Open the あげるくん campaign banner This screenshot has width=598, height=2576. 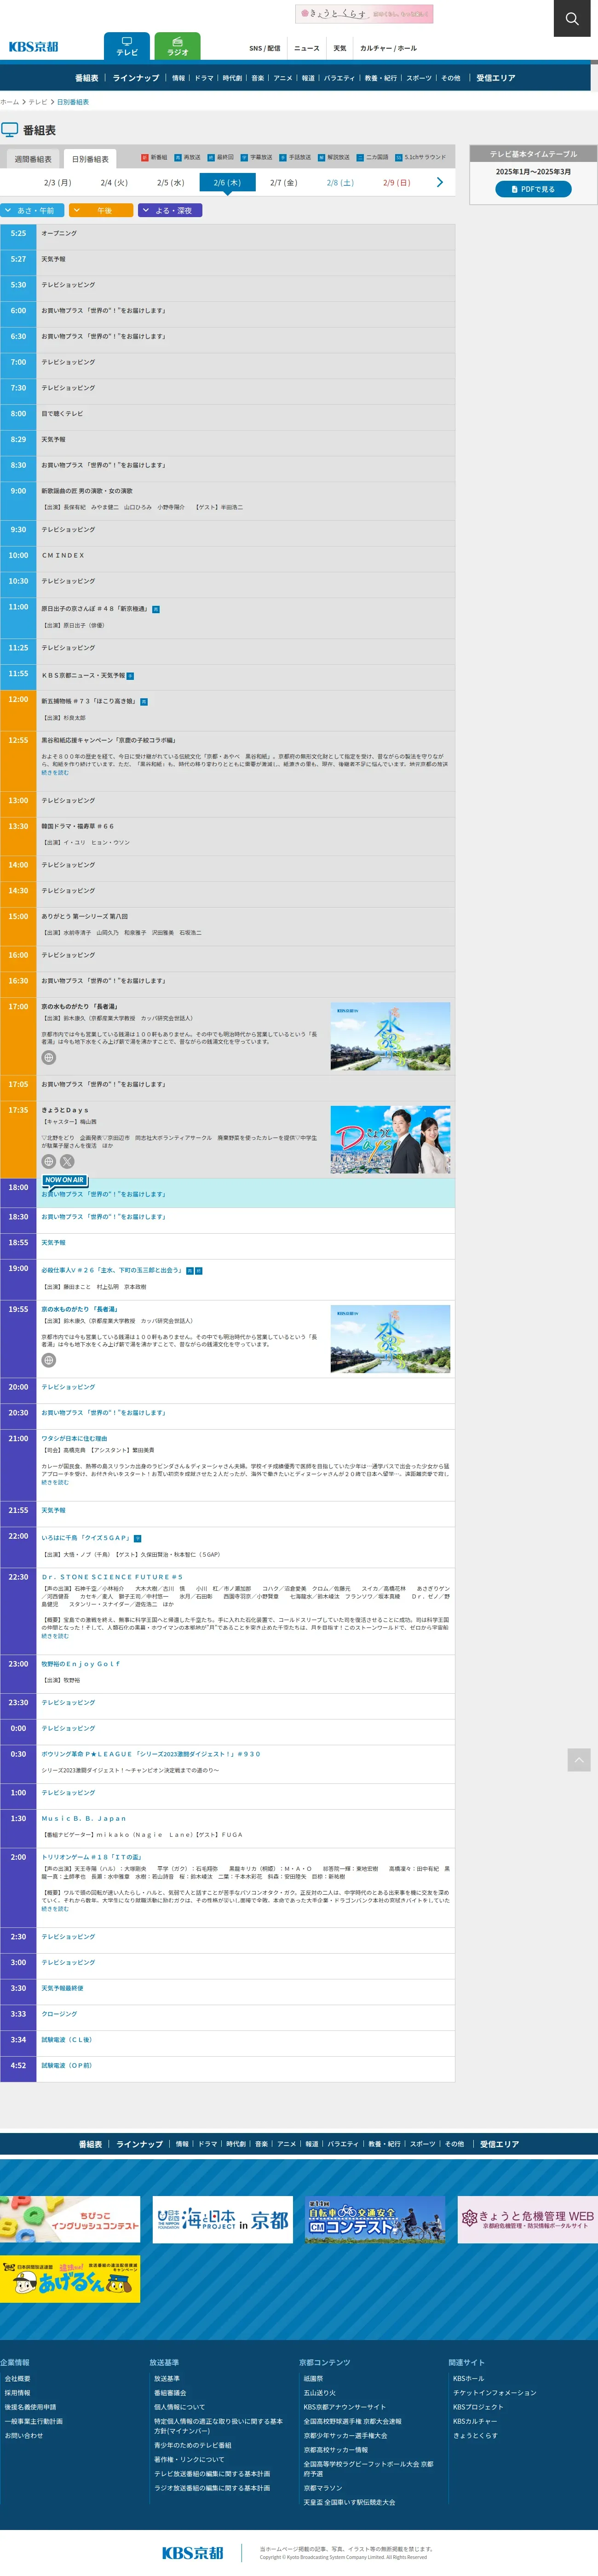[x=70, y=2279]
